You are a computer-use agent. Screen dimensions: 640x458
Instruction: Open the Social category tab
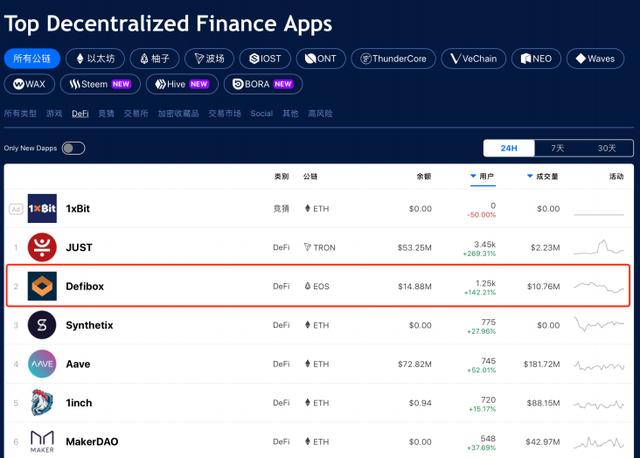coord(262,113)
